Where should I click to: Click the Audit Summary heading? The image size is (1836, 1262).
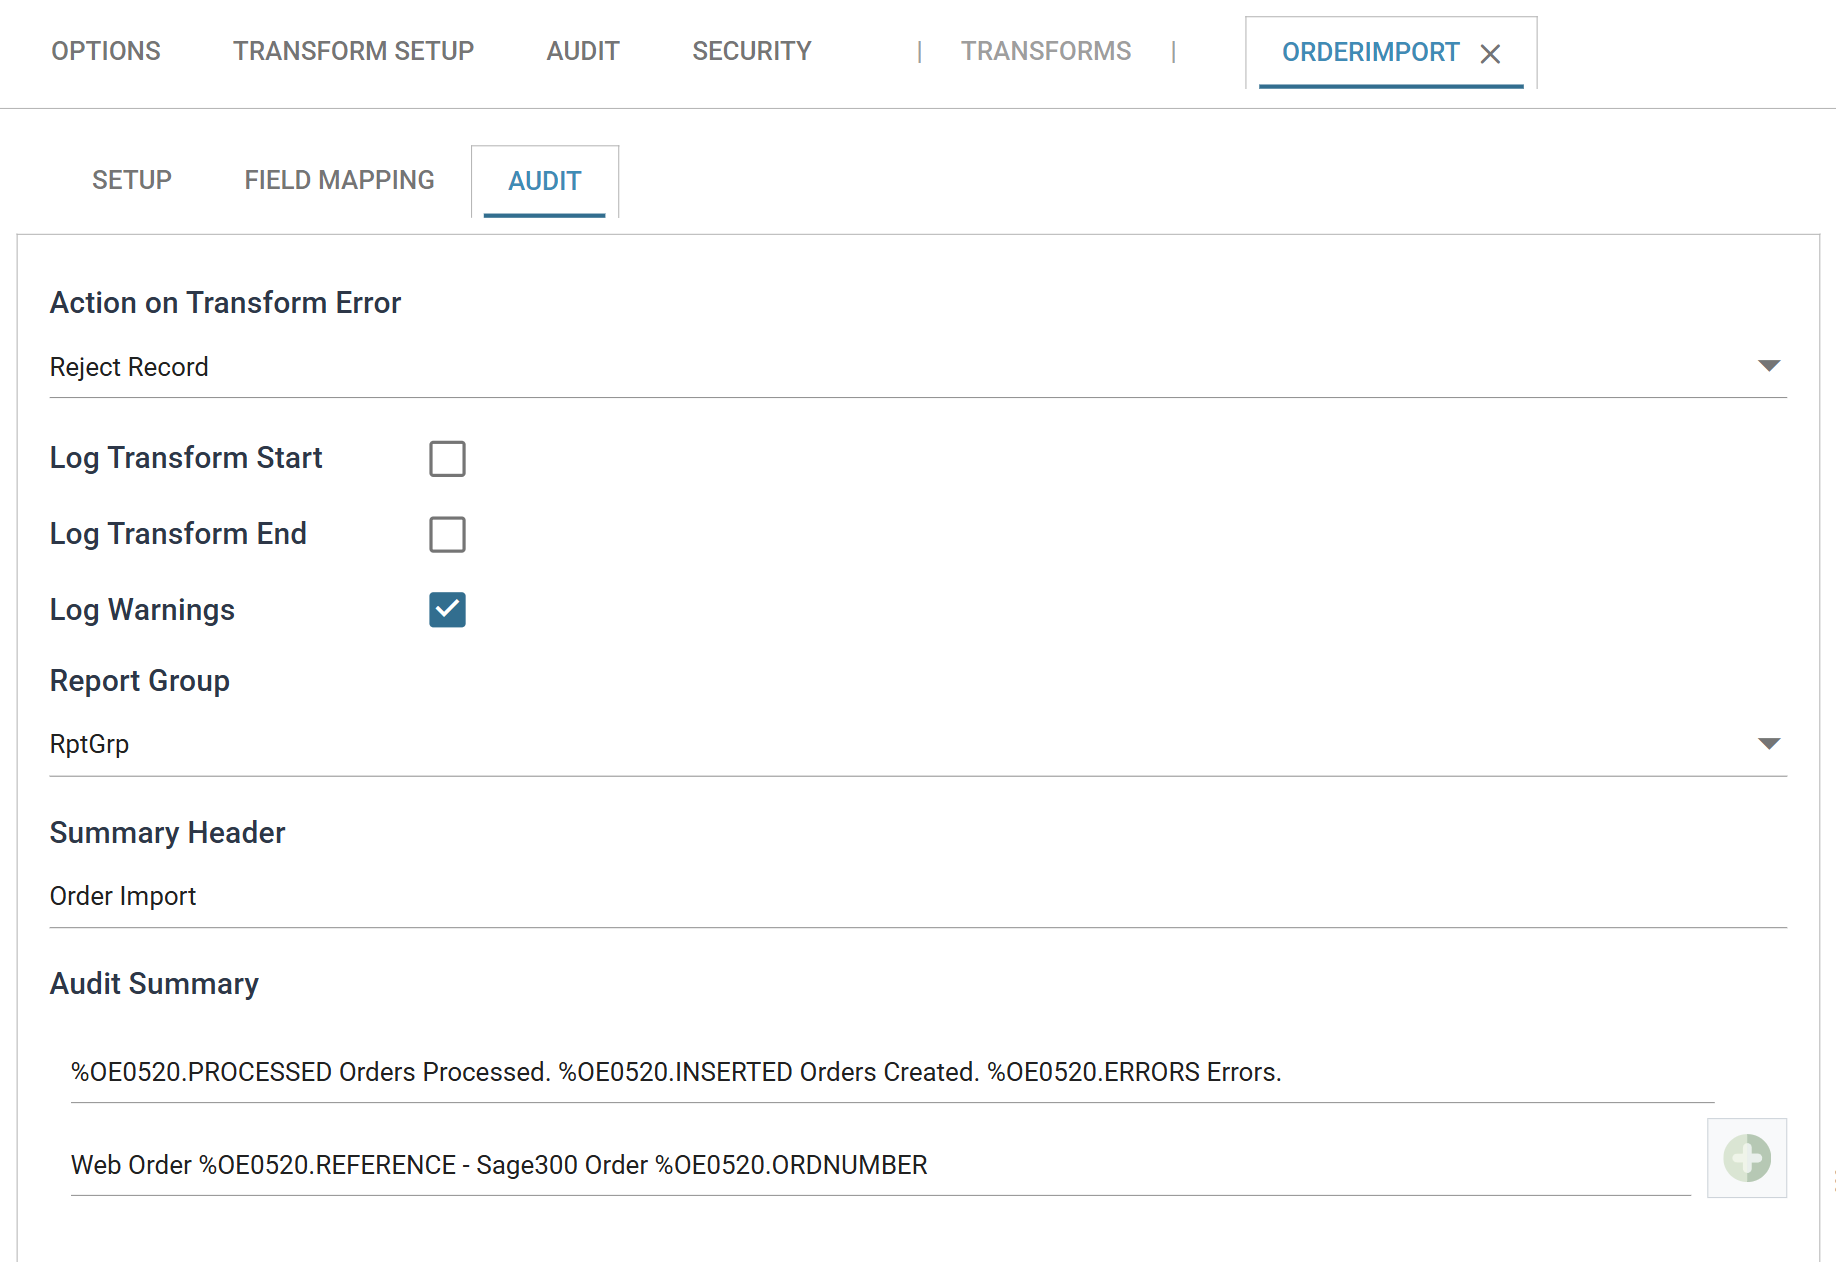[154, 984]
